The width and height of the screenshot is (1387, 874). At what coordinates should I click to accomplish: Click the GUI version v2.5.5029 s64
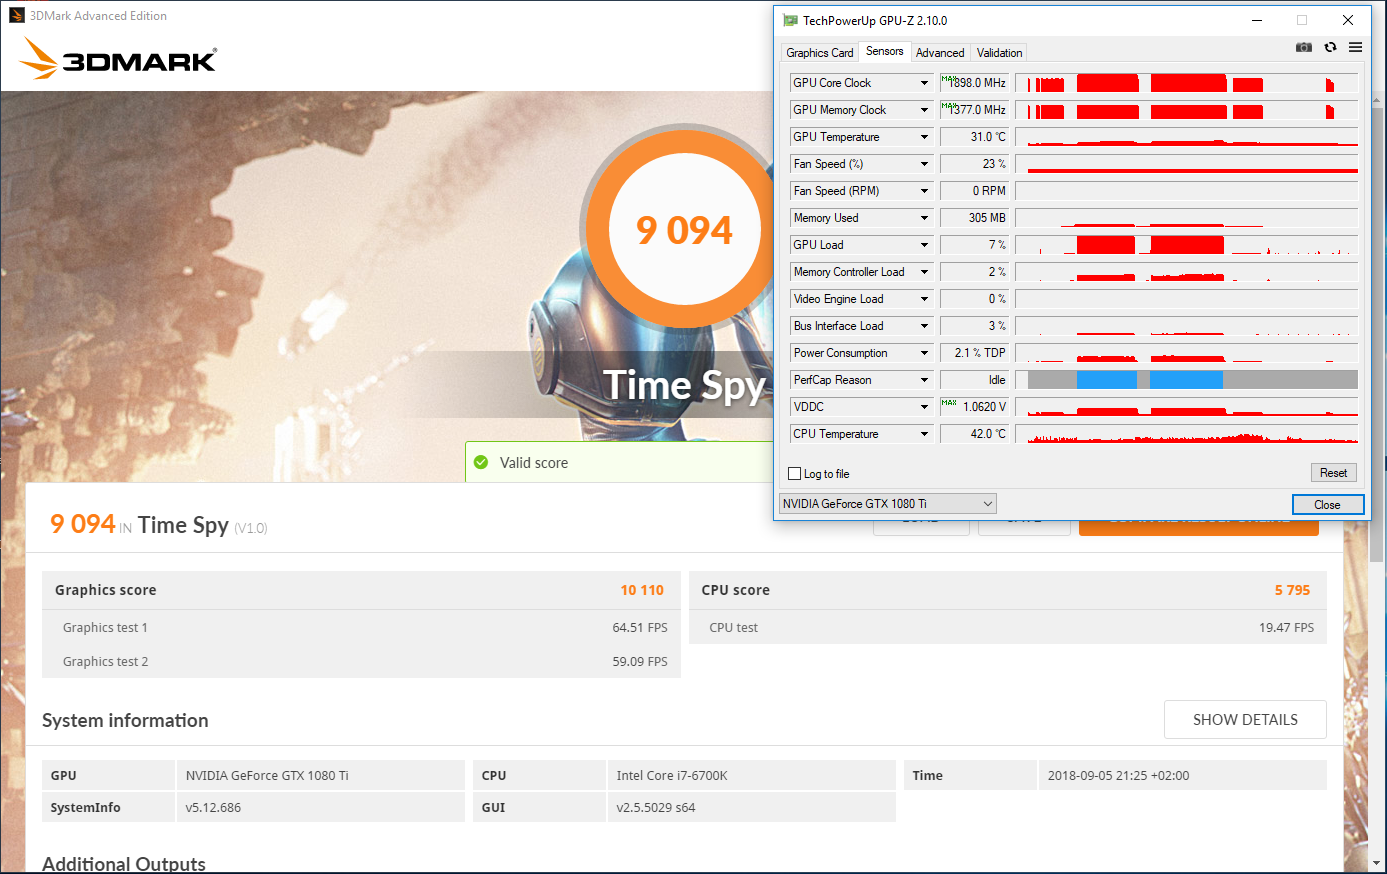(656, 807)
